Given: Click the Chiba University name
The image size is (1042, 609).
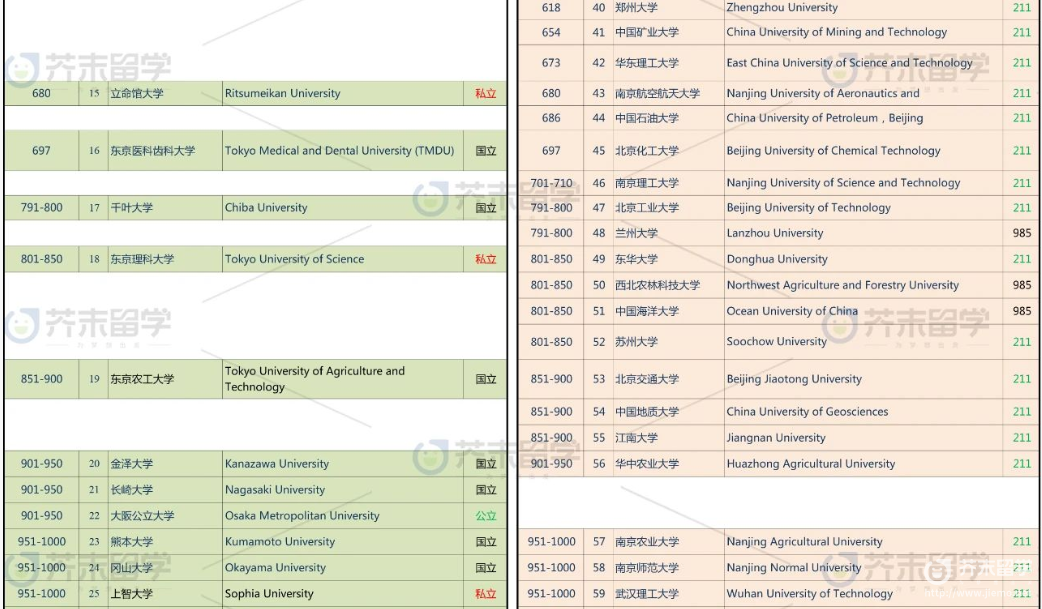Looking at the screenshot, I should (266, 207).
